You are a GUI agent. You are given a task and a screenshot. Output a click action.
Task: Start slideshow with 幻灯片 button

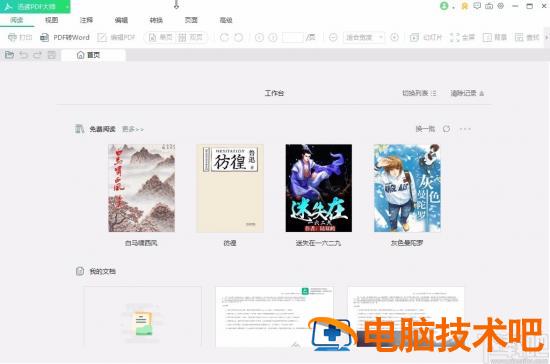(426, 37)
